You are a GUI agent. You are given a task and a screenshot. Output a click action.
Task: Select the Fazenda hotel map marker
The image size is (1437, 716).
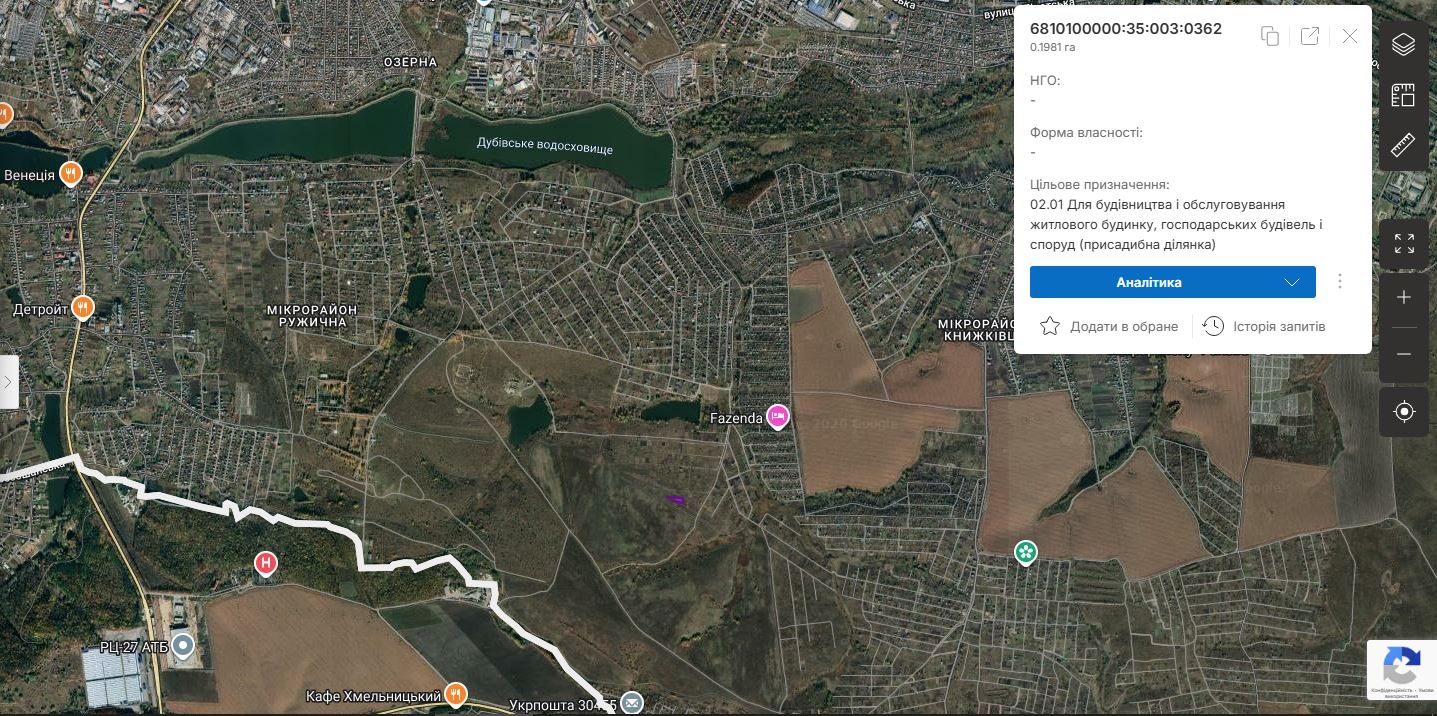[x=778, y=416]
